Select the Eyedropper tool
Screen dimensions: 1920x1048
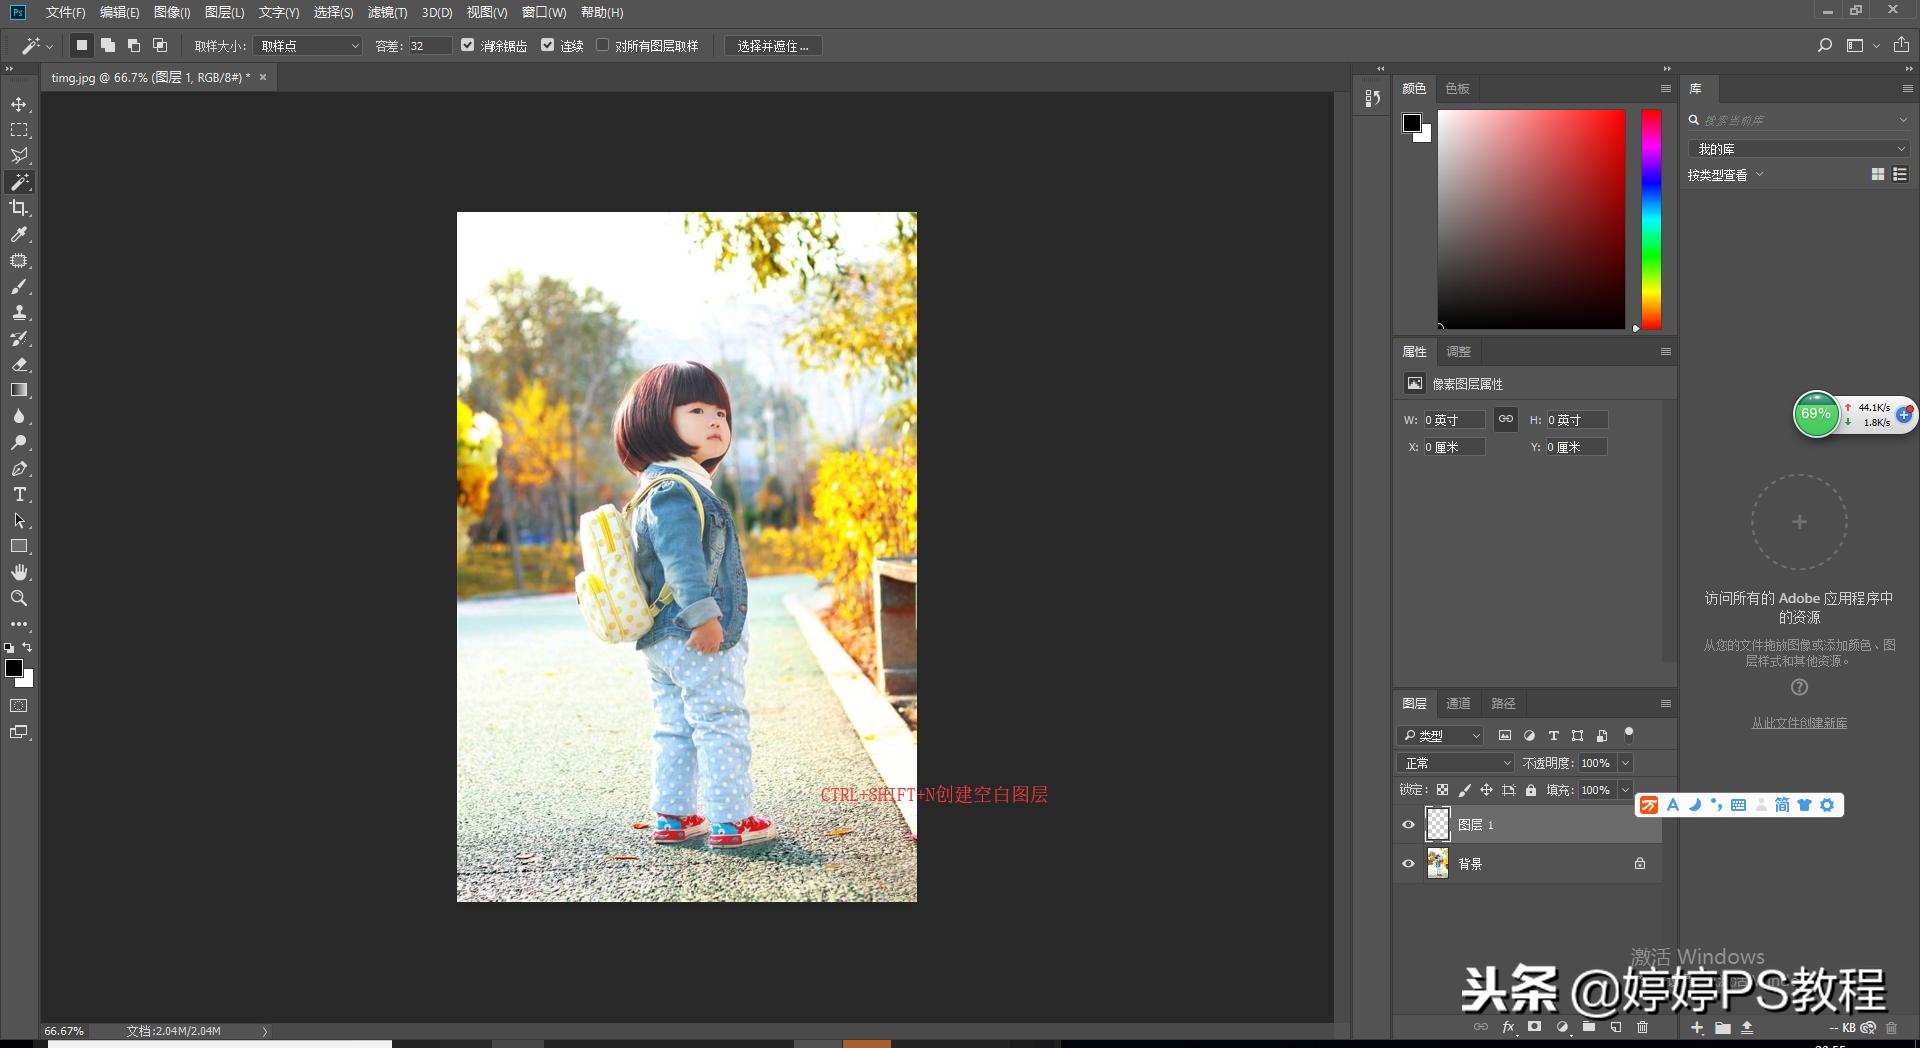19,234
